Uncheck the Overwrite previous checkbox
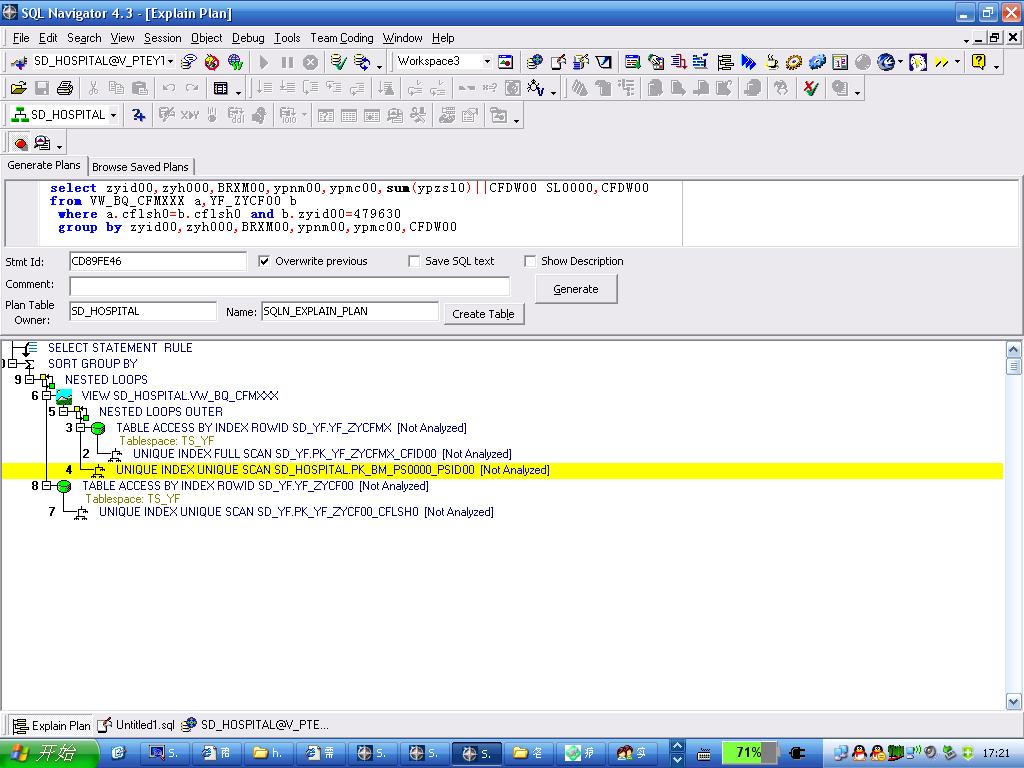1024x768 pixels. (x=264, y=261)
